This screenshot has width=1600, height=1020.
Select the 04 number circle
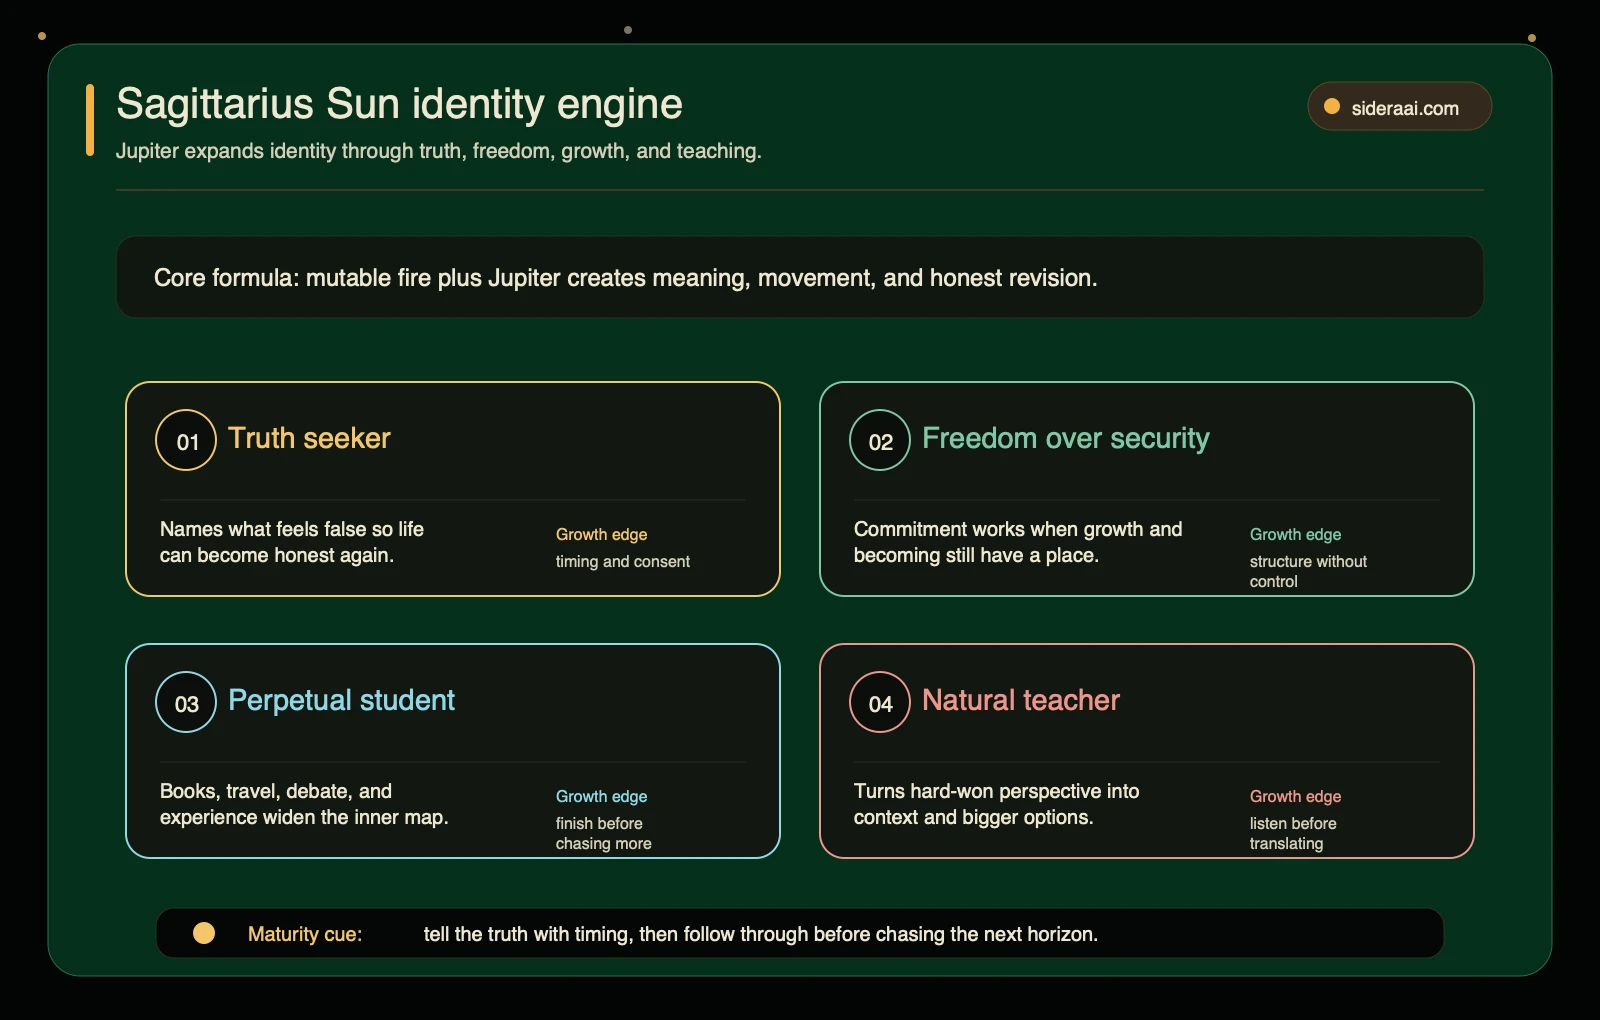coord(880,702)
